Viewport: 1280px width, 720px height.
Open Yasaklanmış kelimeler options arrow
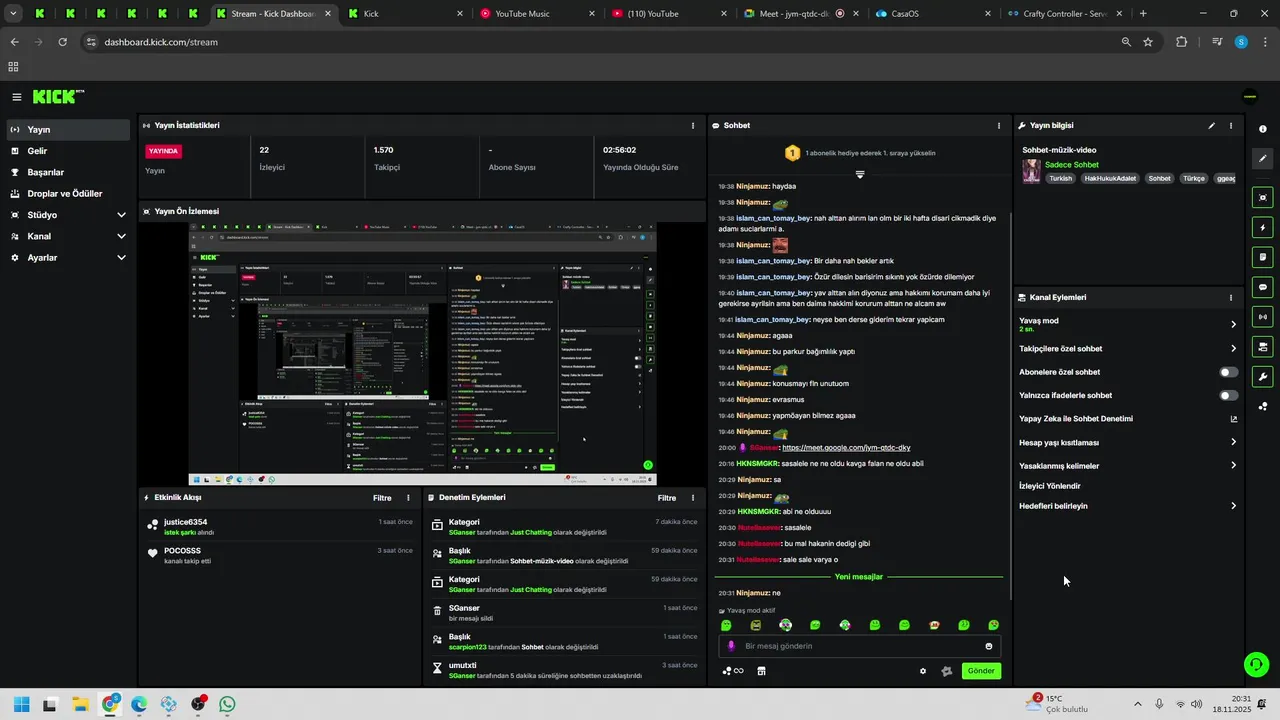click(x=1233, y=465)
